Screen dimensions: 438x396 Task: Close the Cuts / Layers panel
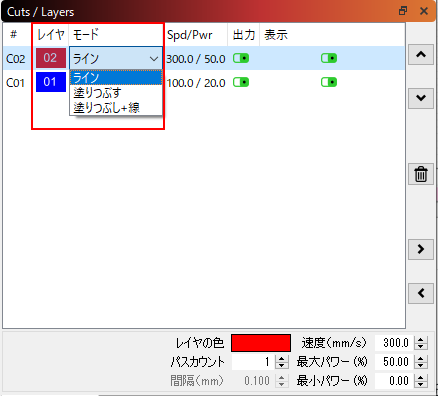point(424,11)
